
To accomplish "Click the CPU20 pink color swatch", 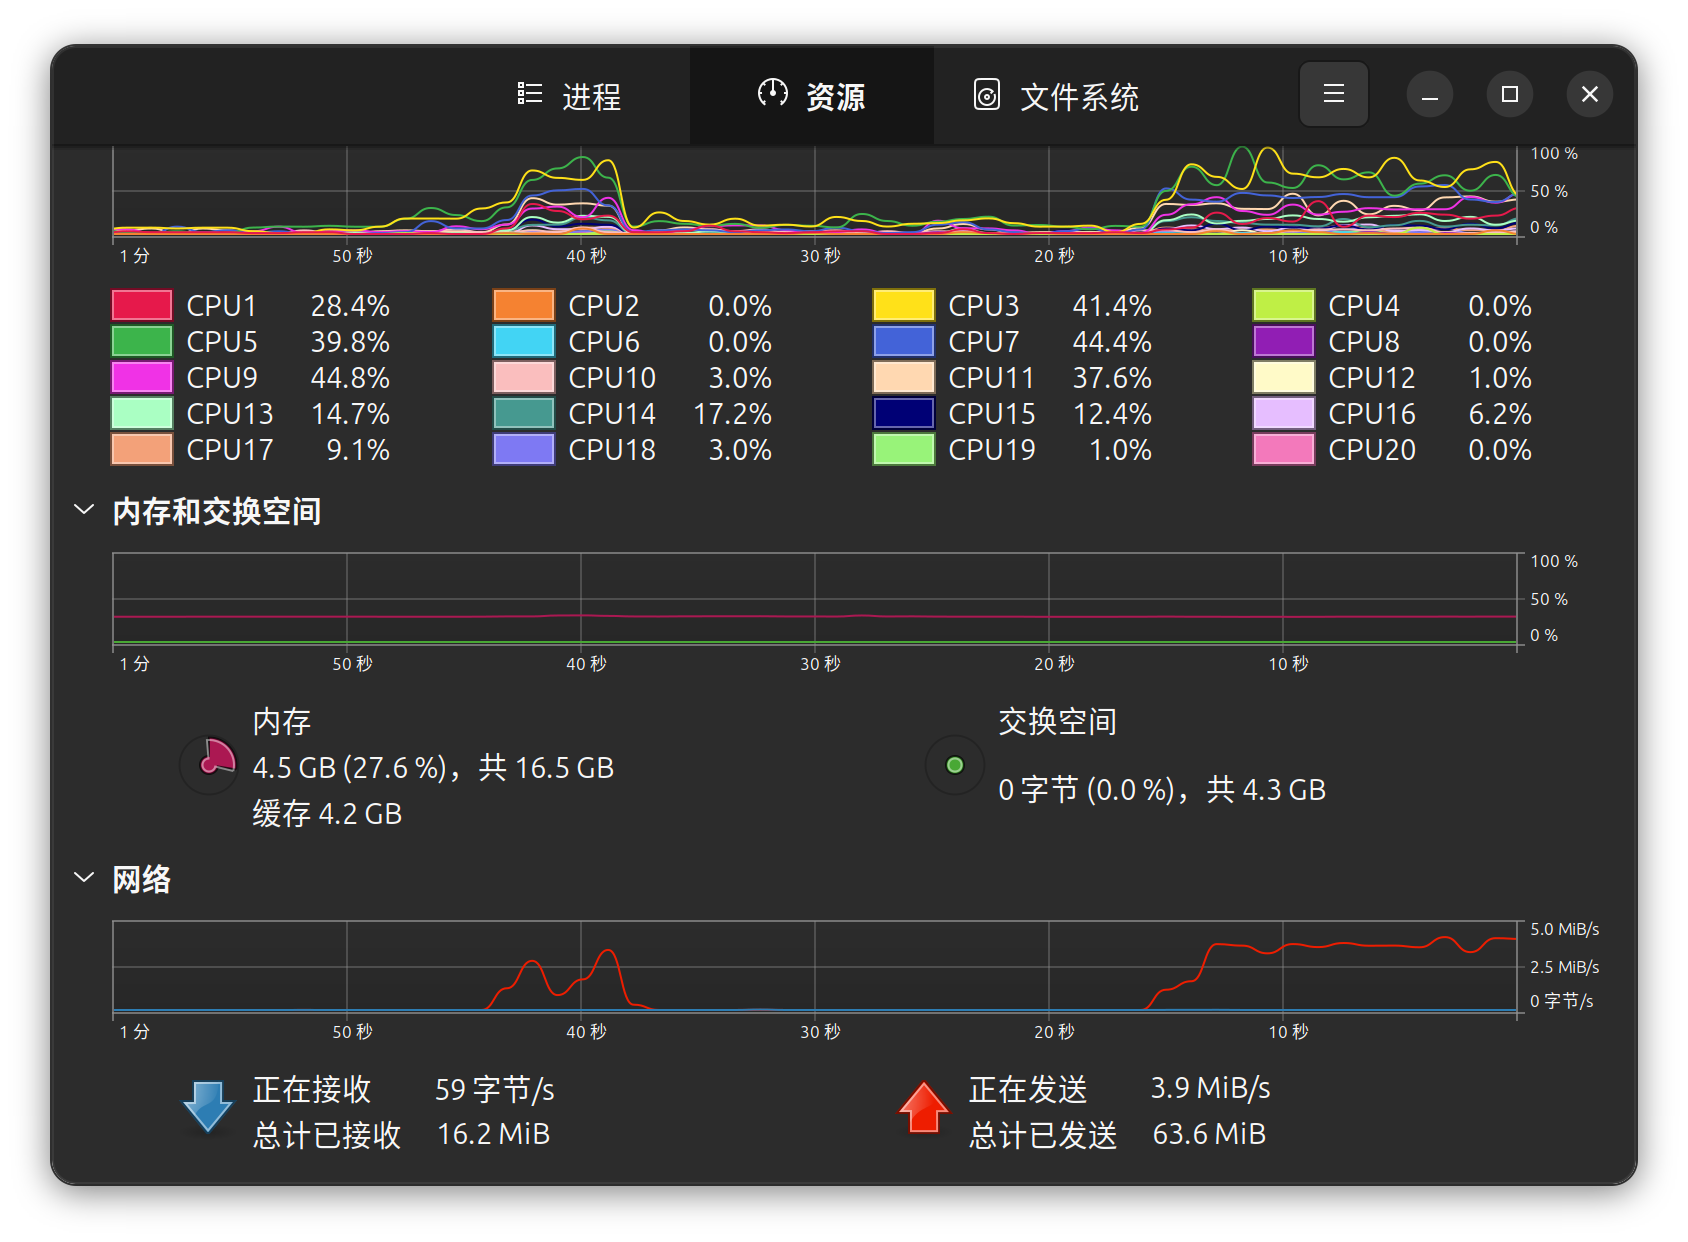I will [x=1283, y=450].
